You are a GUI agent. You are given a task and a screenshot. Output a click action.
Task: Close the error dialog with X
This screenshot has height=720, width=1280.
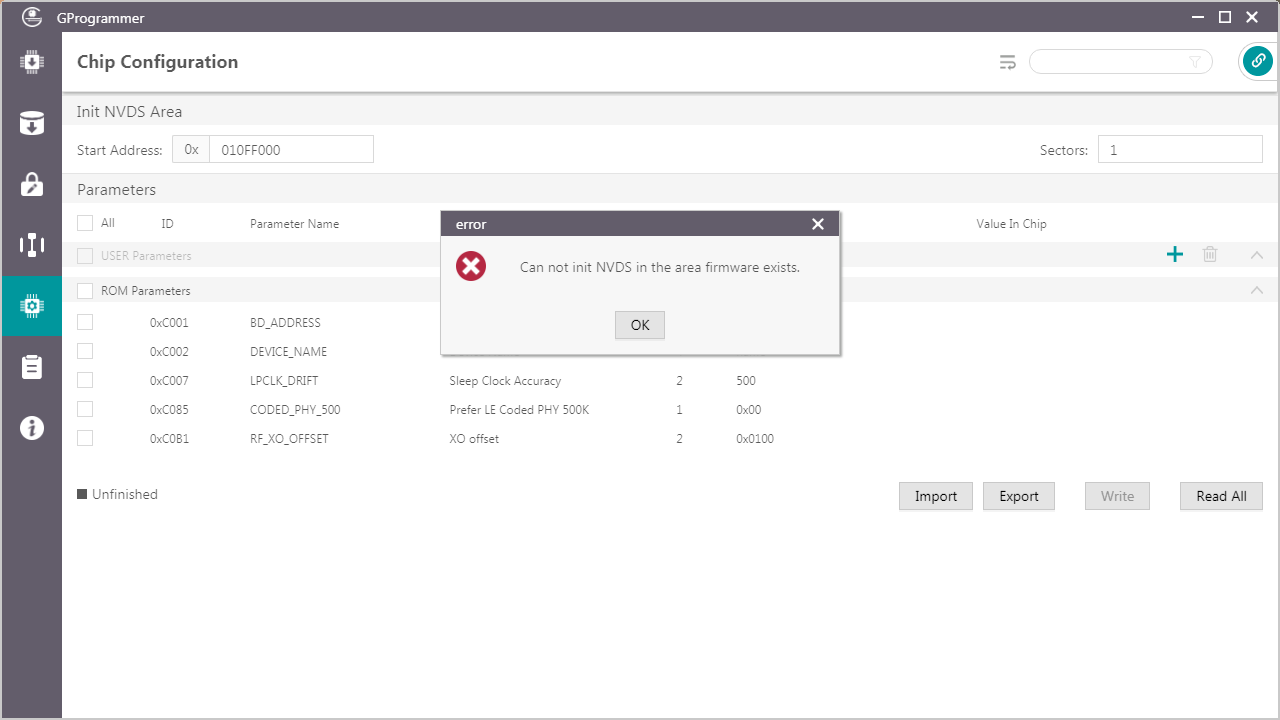818,224
